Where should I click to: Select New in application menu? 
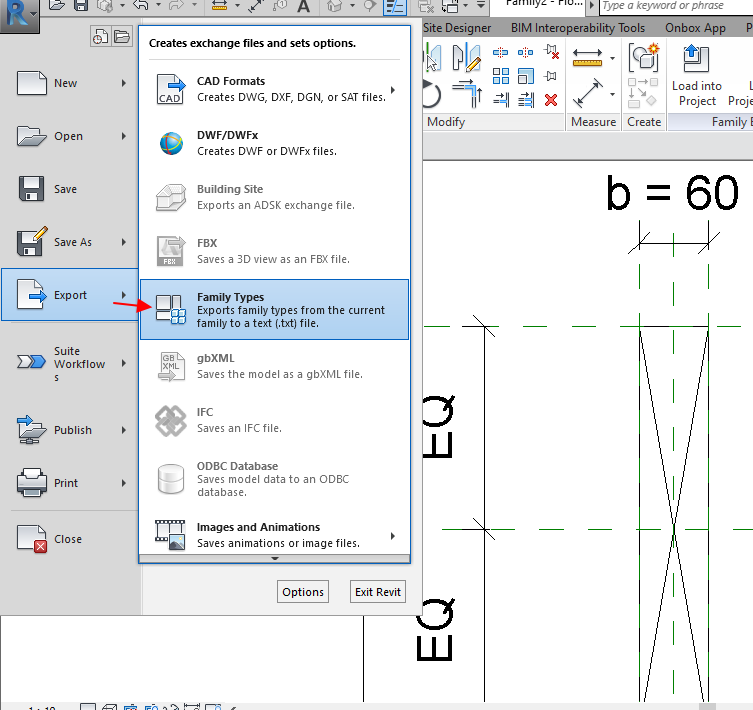click(x=70, y=83)
